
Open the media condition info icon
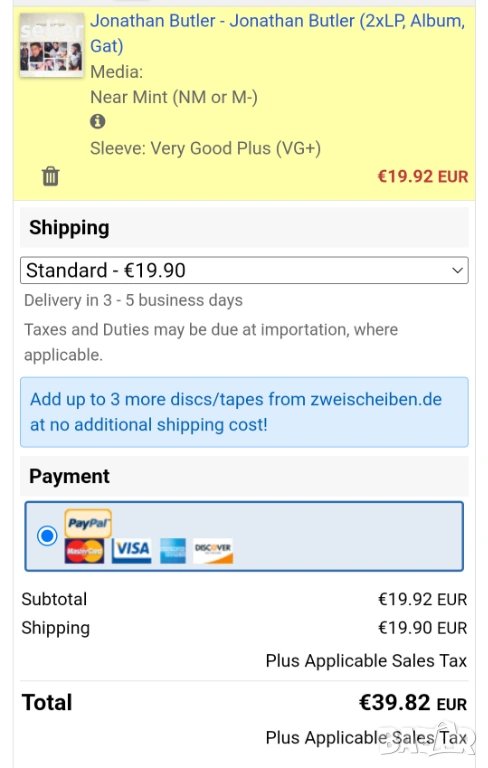(98, 121)
